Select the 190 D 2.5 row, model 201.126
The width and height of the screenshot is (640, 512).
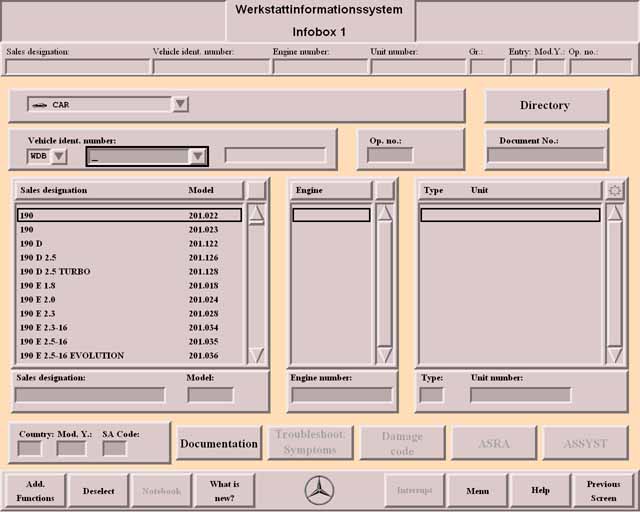(129, 257)
